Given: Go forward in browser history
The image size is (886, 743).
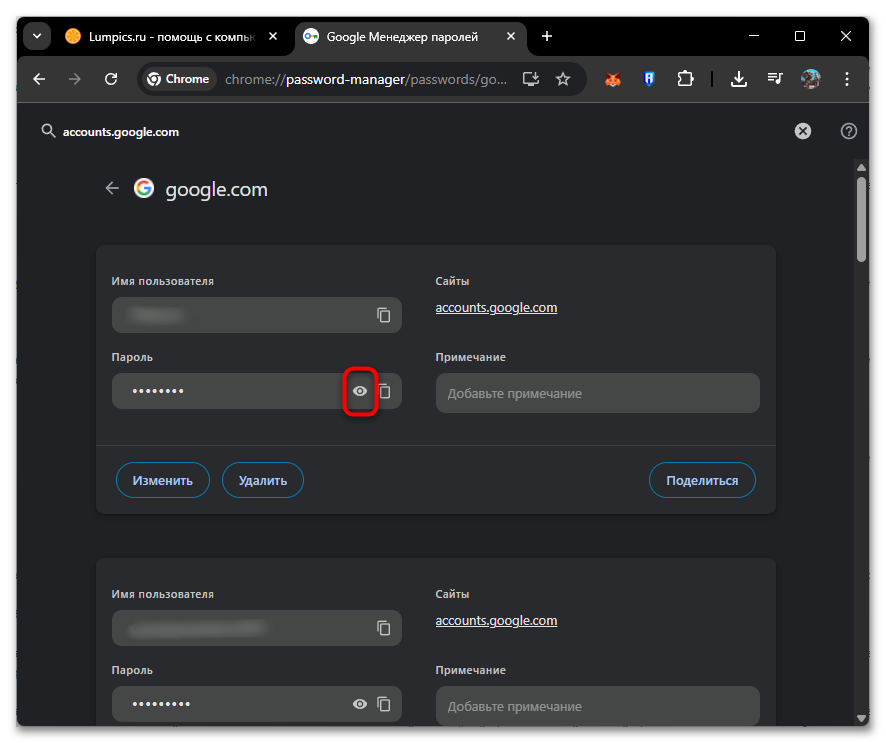Looking at the screenshot, I should tap(75, 79).
